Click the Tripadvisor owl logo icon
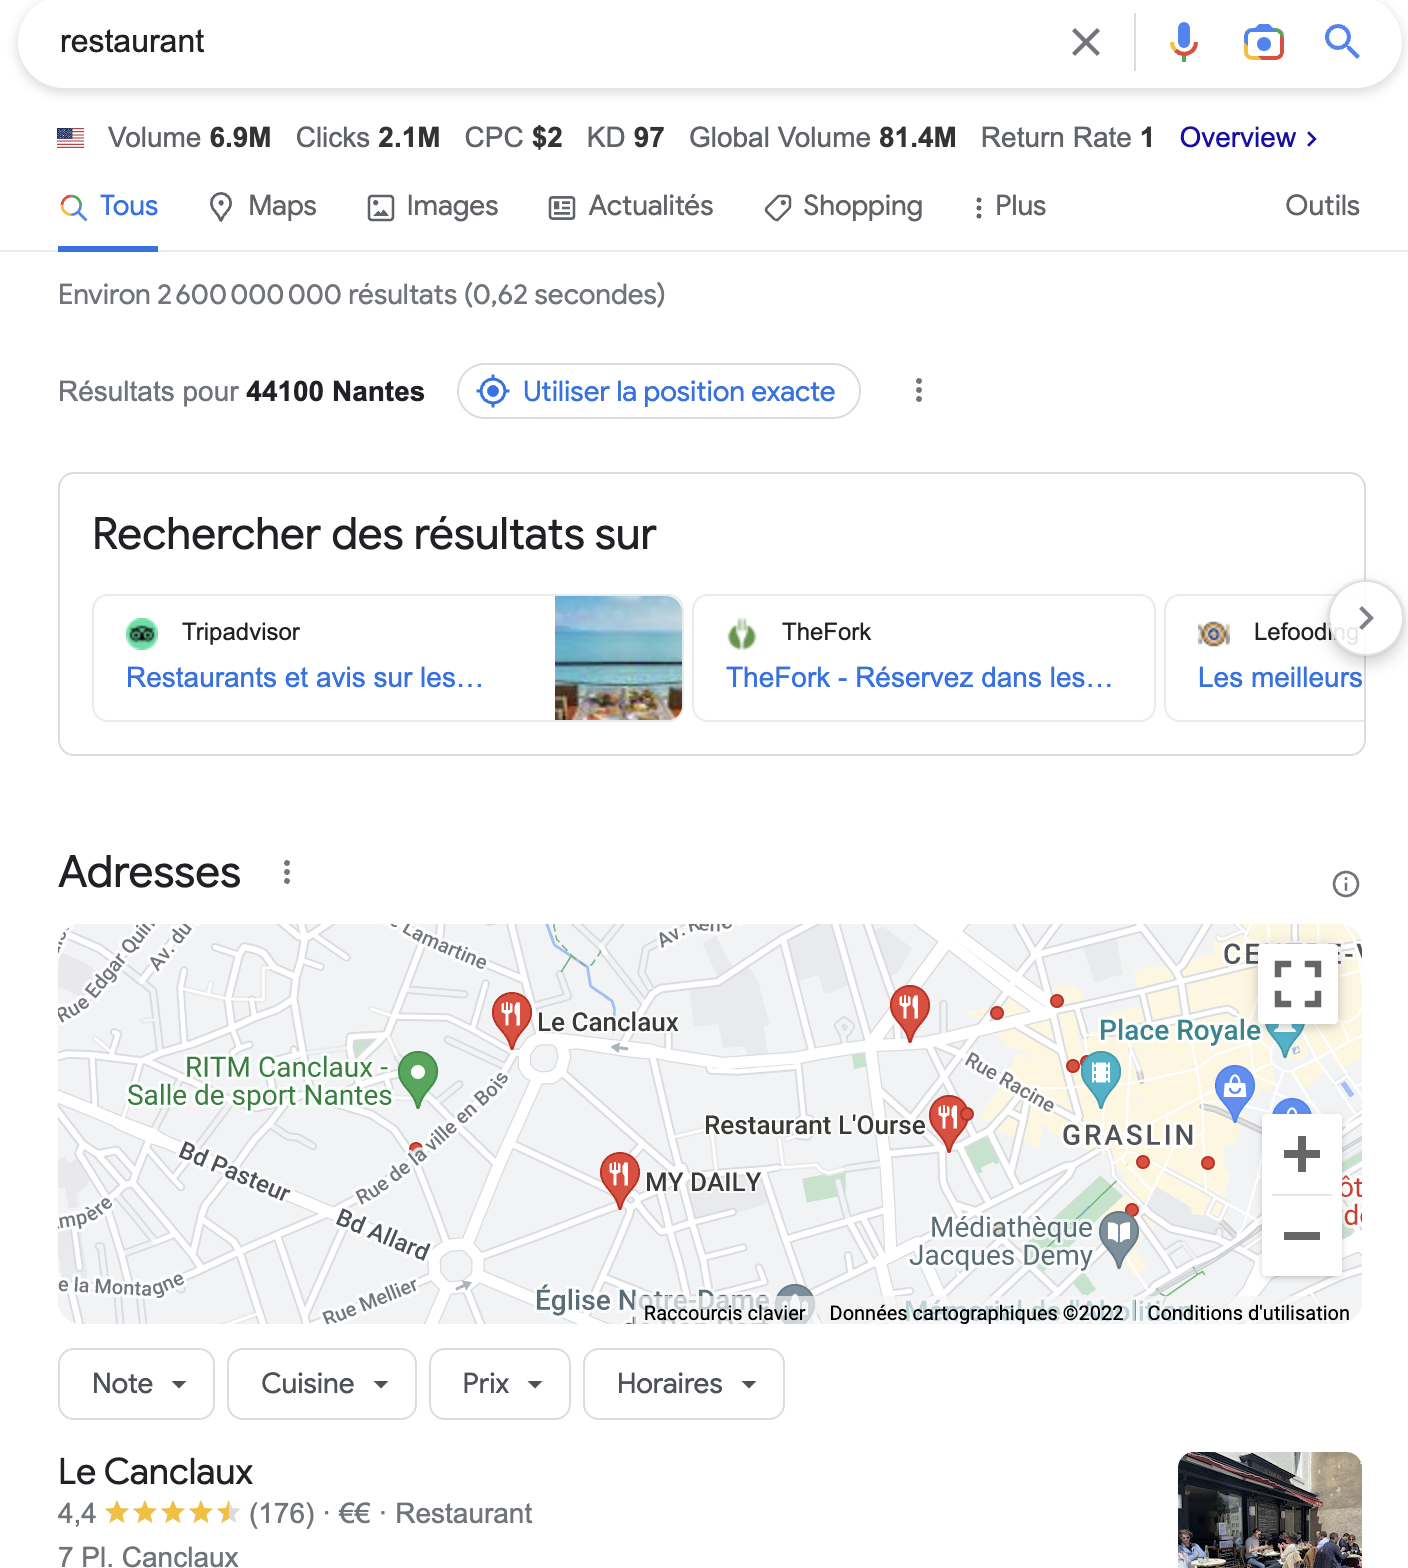 point(142,633)
